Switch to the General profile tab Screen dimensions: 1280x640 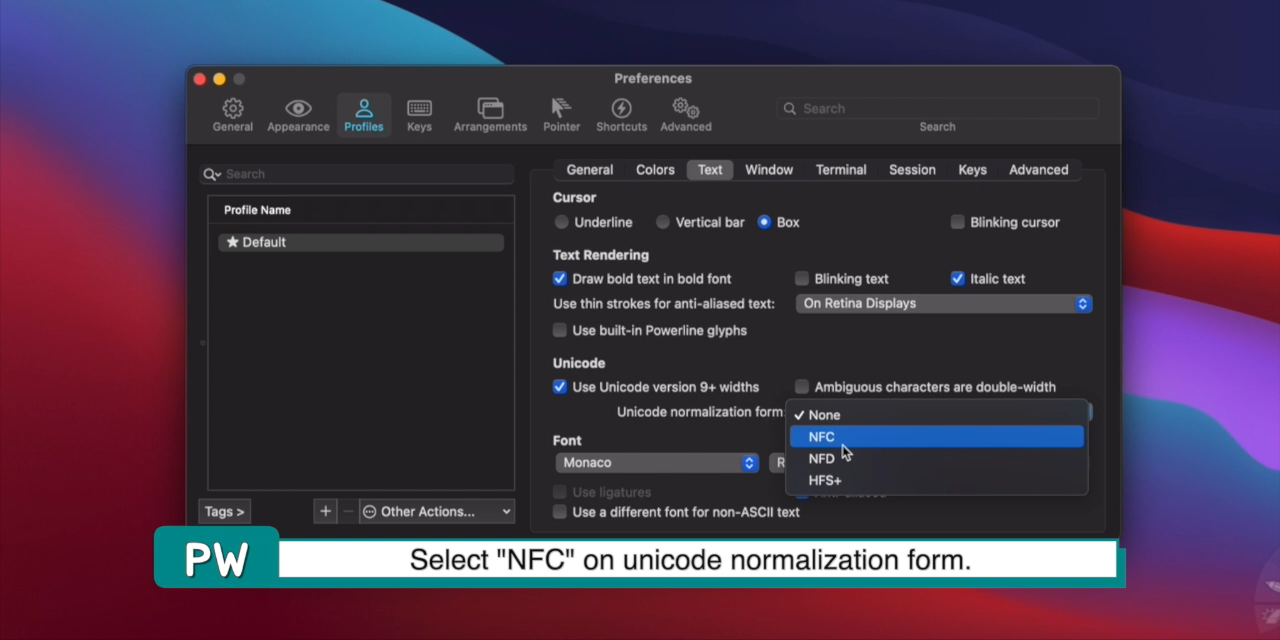click(x=590, y=170)
